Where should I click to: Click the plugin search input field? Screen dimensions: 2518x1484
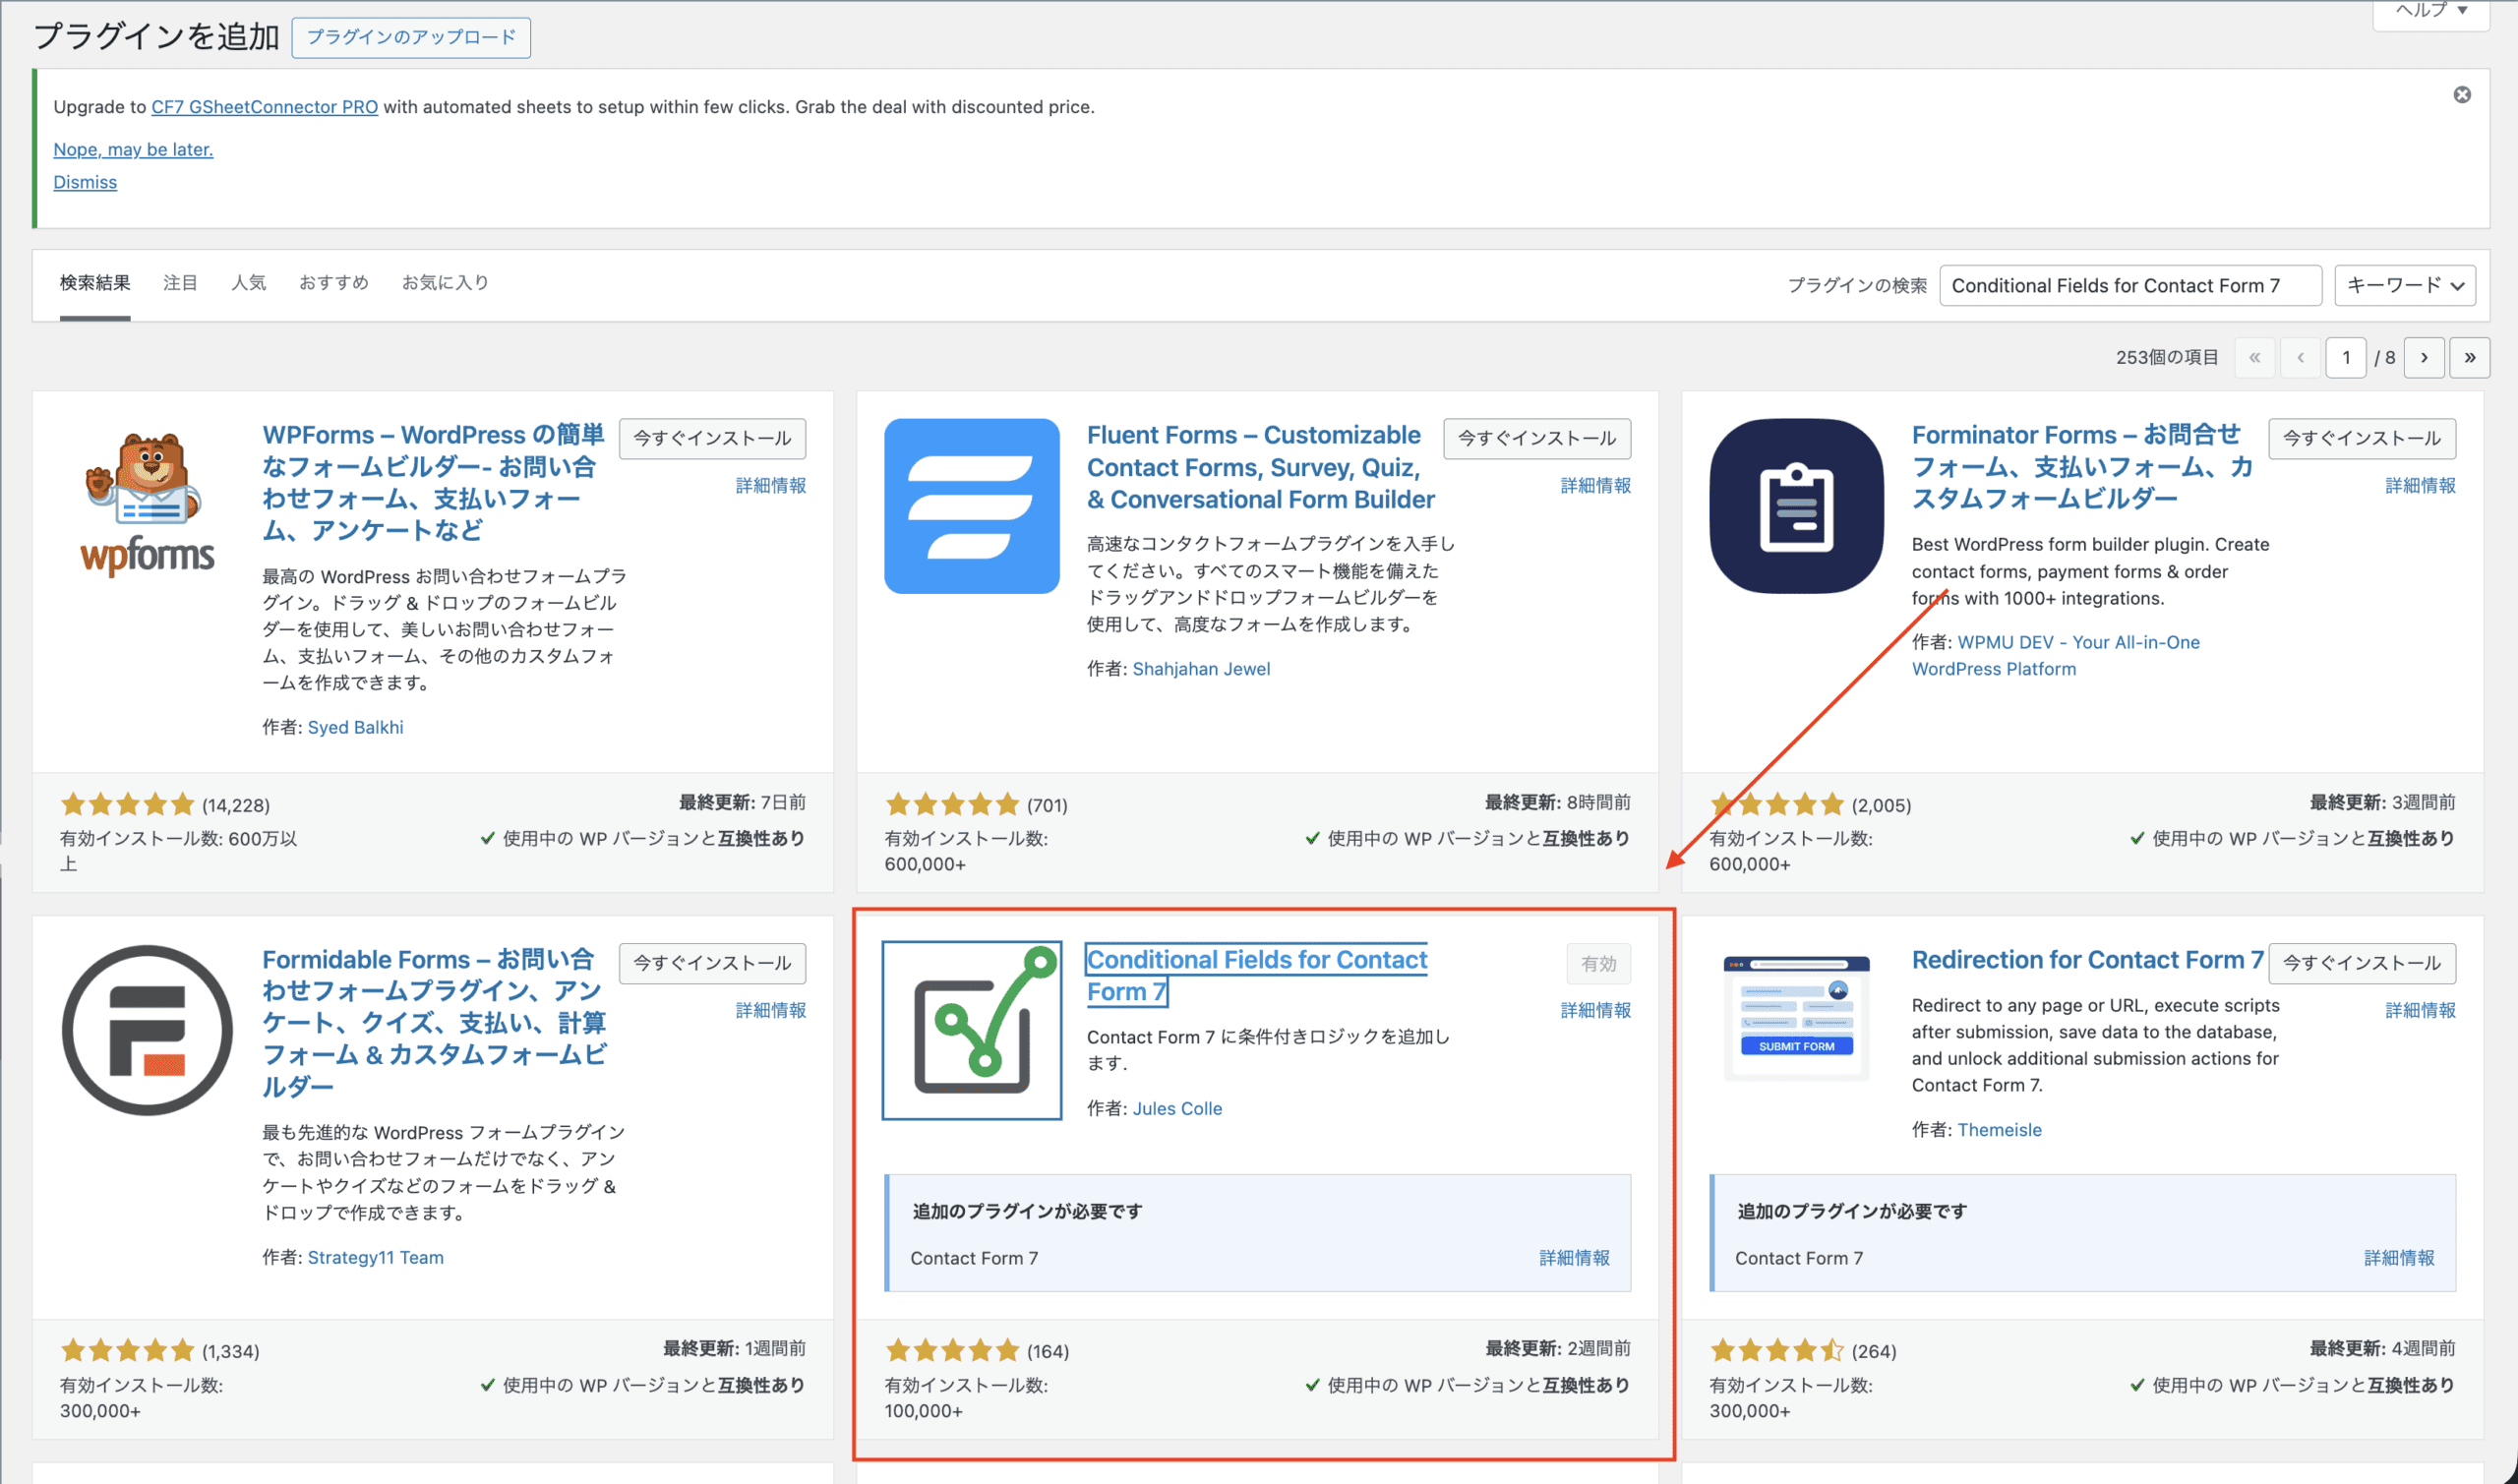[x=2129, y=286]
